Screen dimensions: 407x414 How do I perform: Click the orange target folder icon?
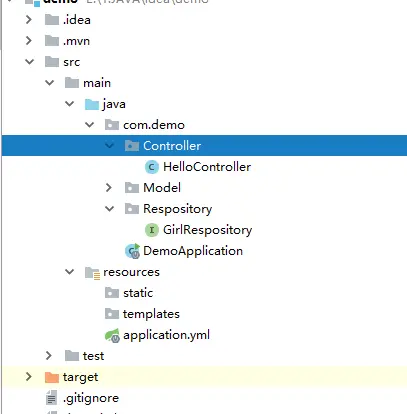click(x=52, y=377)
